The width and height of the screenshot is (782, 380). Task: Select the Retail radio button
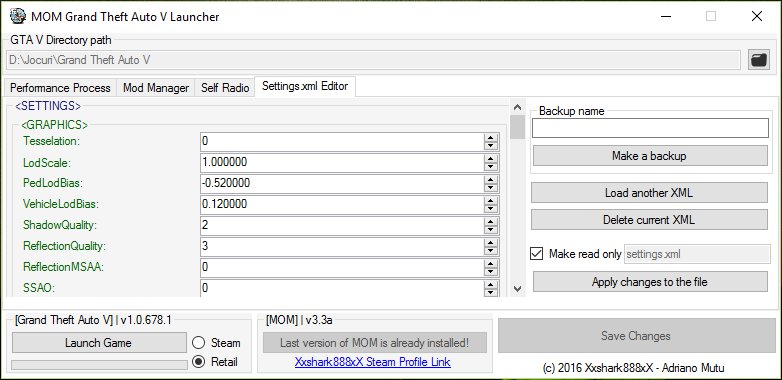(198, 362)
